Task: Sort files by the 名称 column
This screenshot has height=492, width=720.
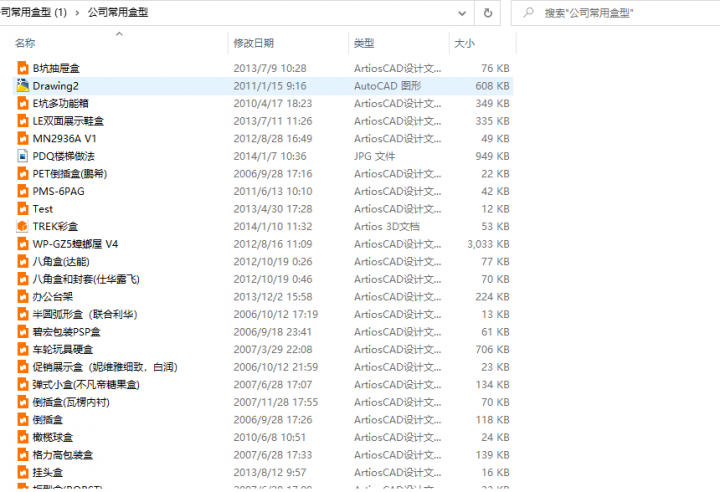Action: 25,43
